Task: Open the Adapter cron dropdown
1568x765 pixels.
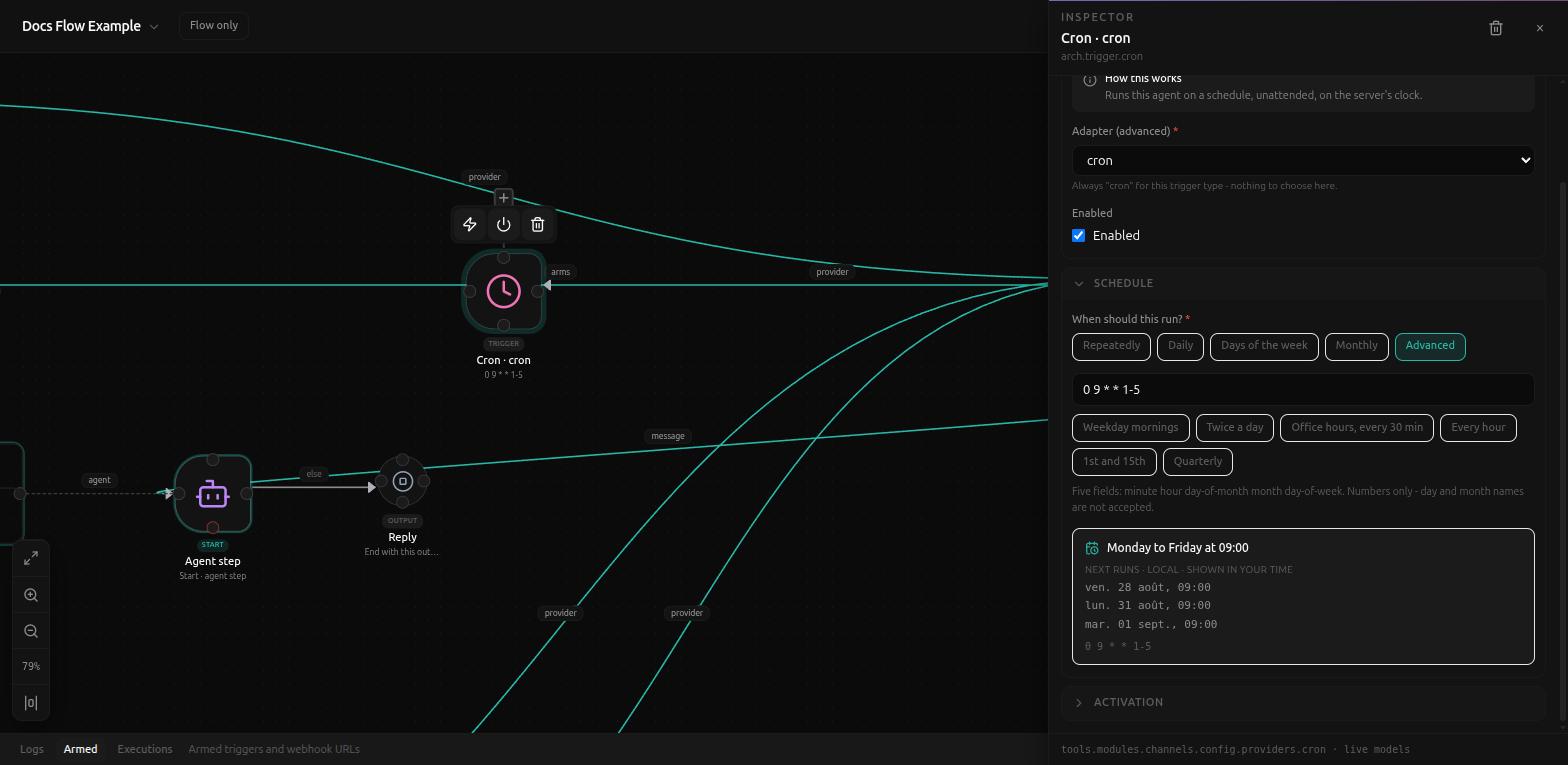Action: coord(1303,160)
